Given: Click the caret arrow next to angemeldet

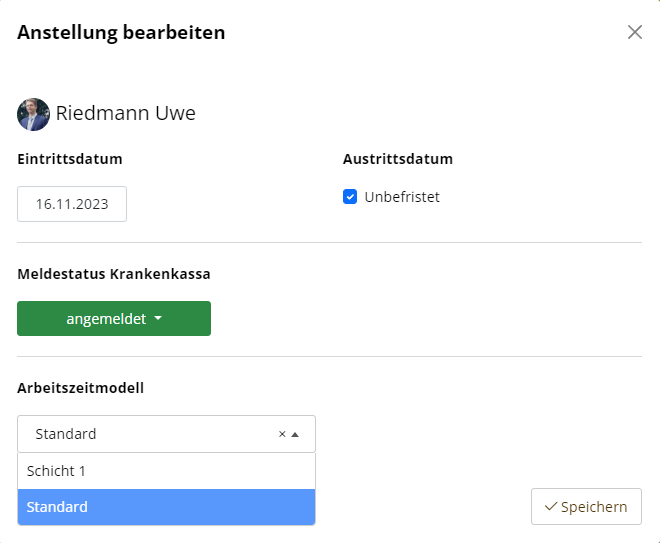Looking at the screenshot, I should (158, 318).
